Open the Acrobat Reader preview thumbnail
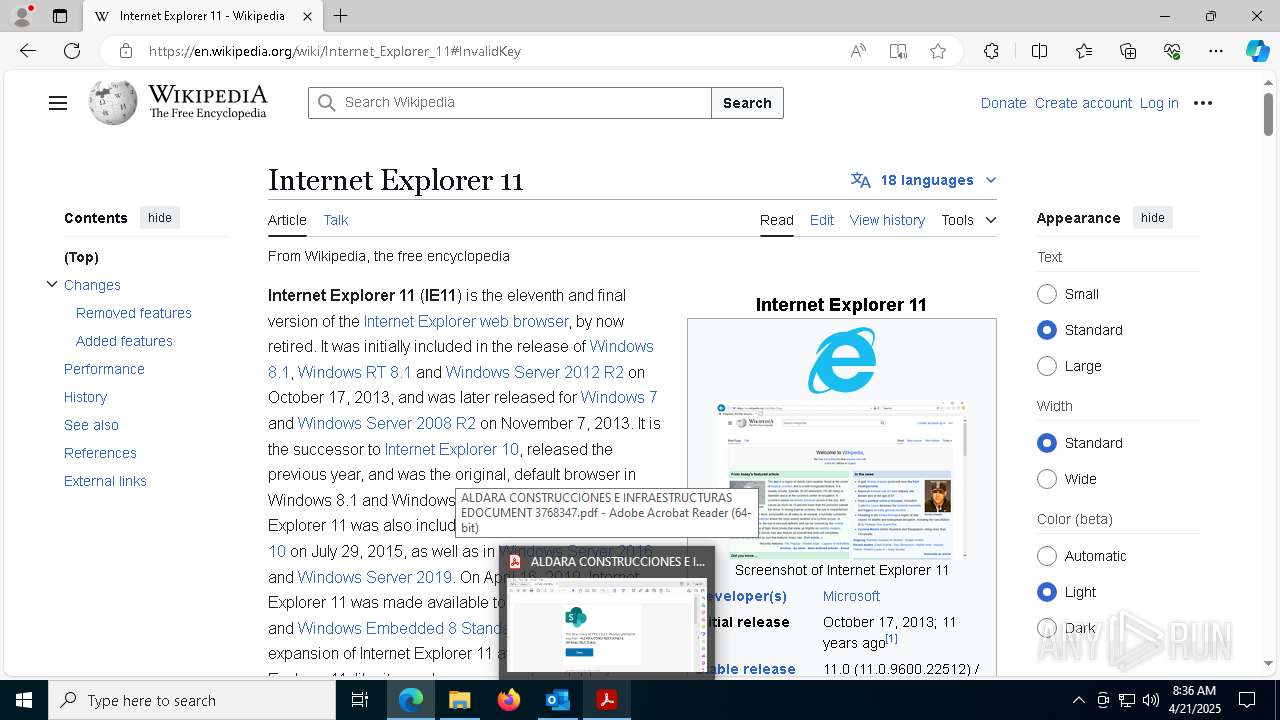The width and height of the screenshot is (1280, 720). tap(607, 624)
